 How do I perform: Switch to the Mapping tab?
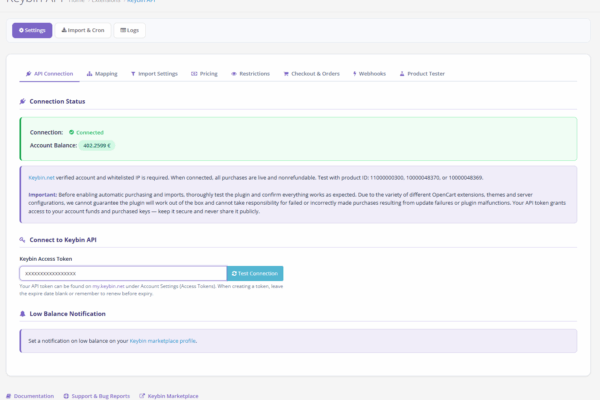tap(102, 73)
